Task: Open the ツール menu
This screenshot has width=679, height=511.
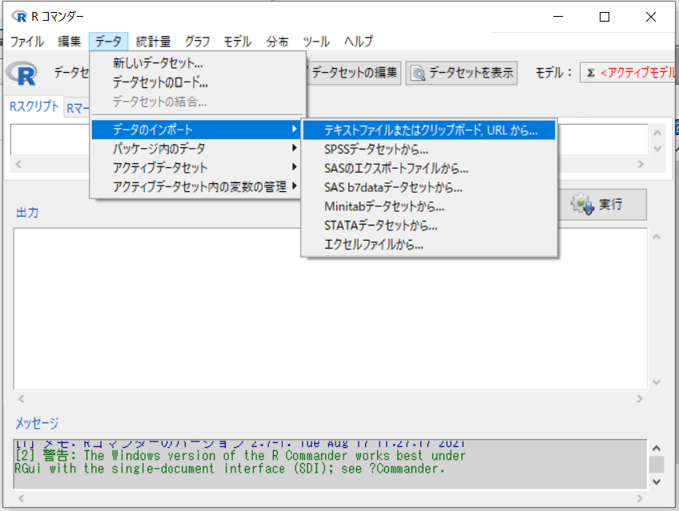Action: pos(316,42)
